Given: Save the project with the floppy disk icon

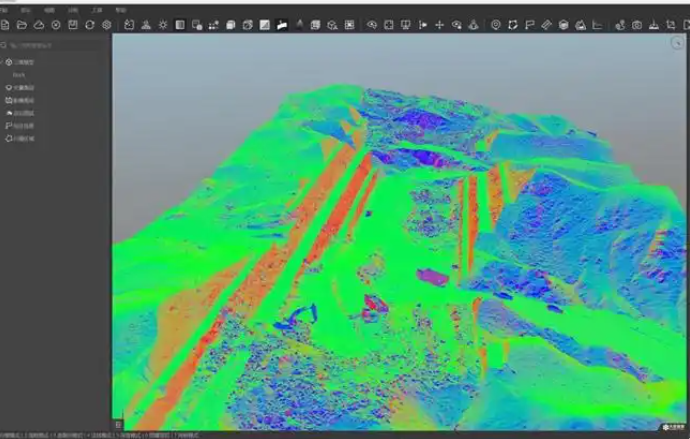Looking at the screenshot, I should 73,25.
